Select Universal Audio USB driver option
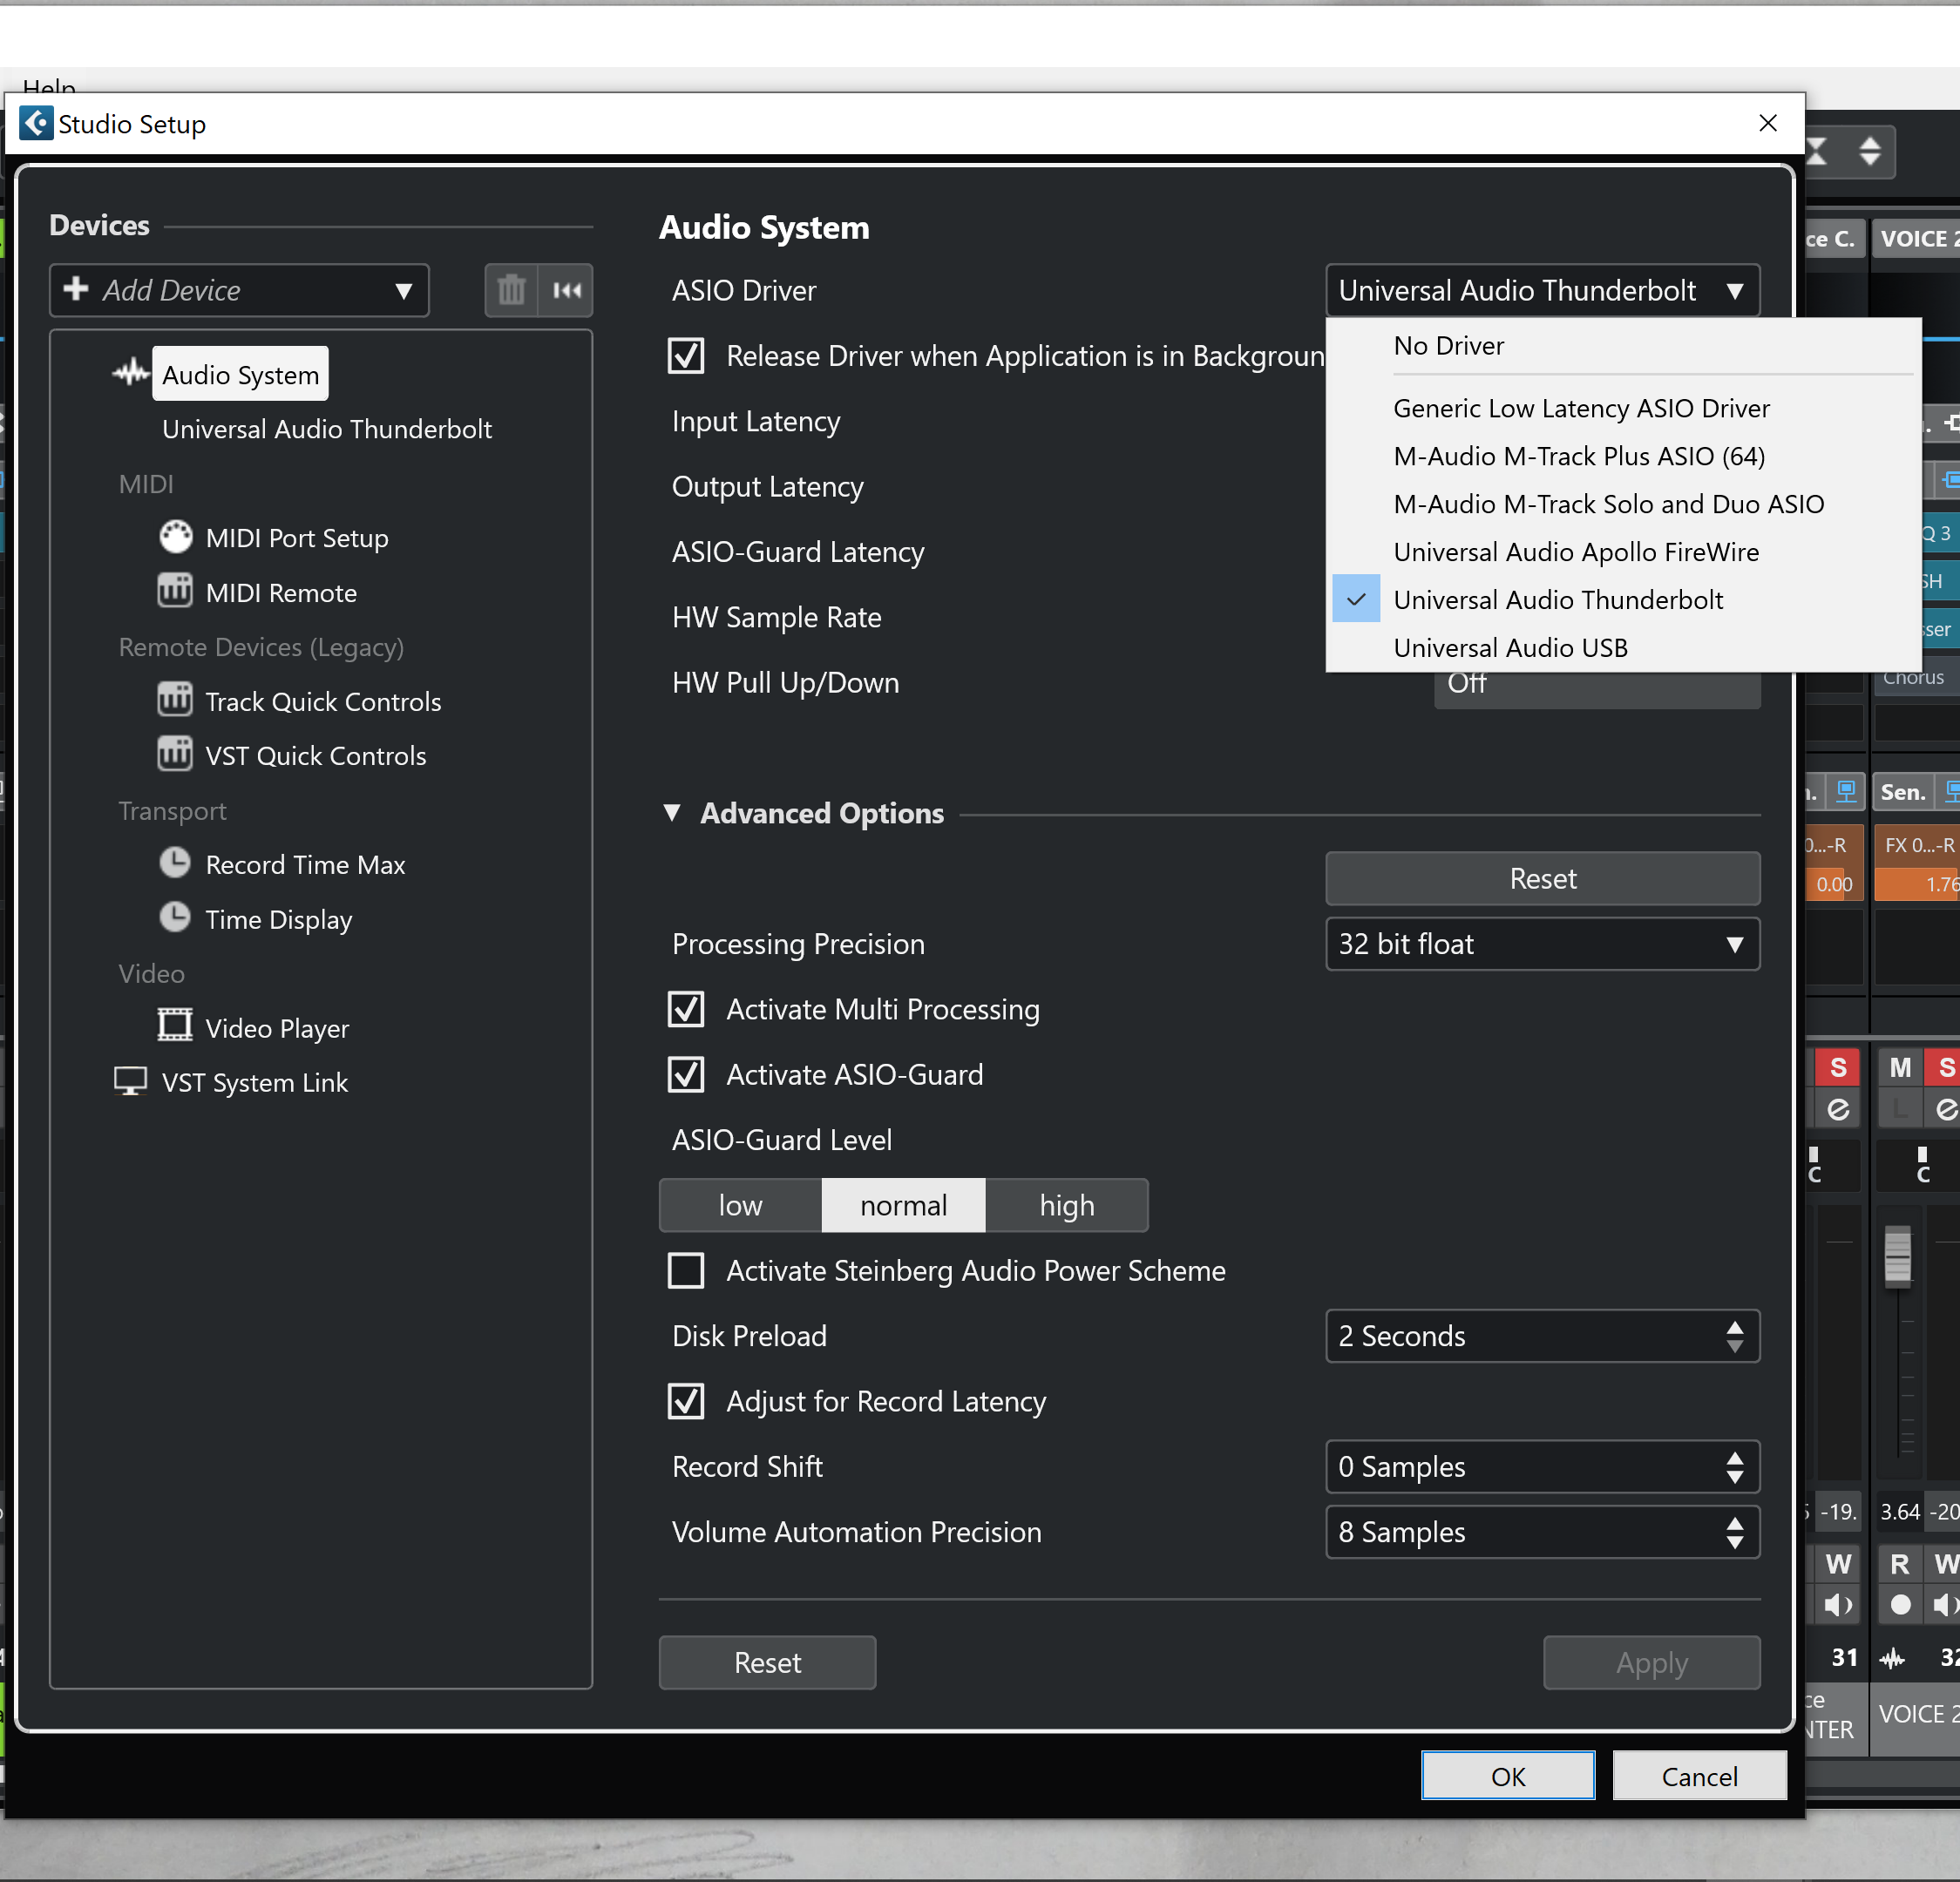This screenshot has height=1882, width=1960. (1510, 648)
